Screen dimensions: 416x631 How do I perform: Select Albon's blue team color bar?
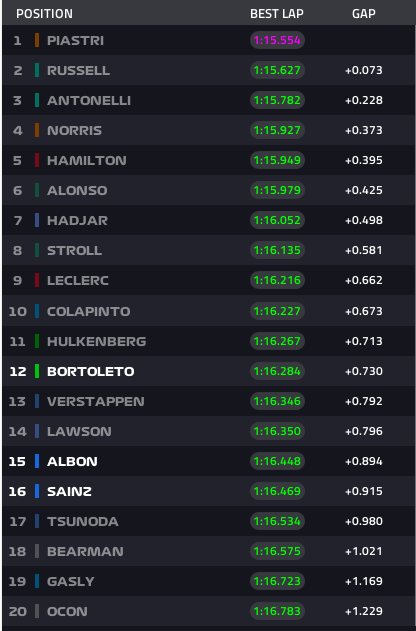[37, 461]
